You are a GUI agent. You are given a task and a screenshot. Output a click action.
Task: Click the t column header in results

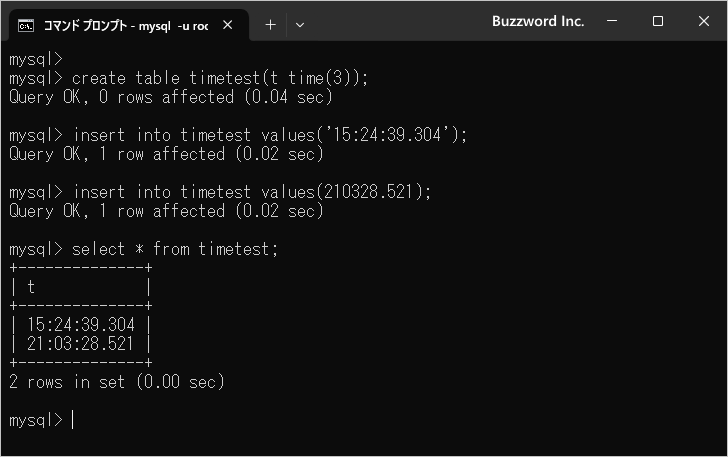point(31,287)
